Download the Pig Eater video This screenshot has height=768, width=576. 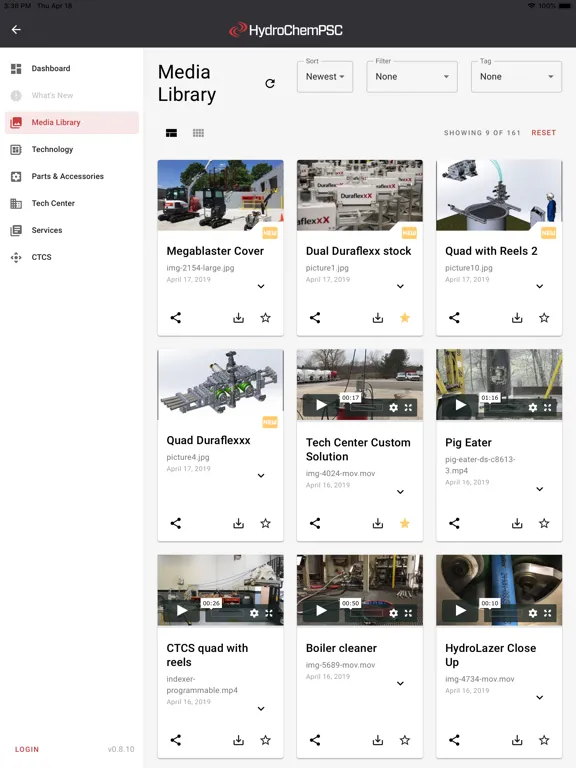pyautogui.click(x=517, y=524)
